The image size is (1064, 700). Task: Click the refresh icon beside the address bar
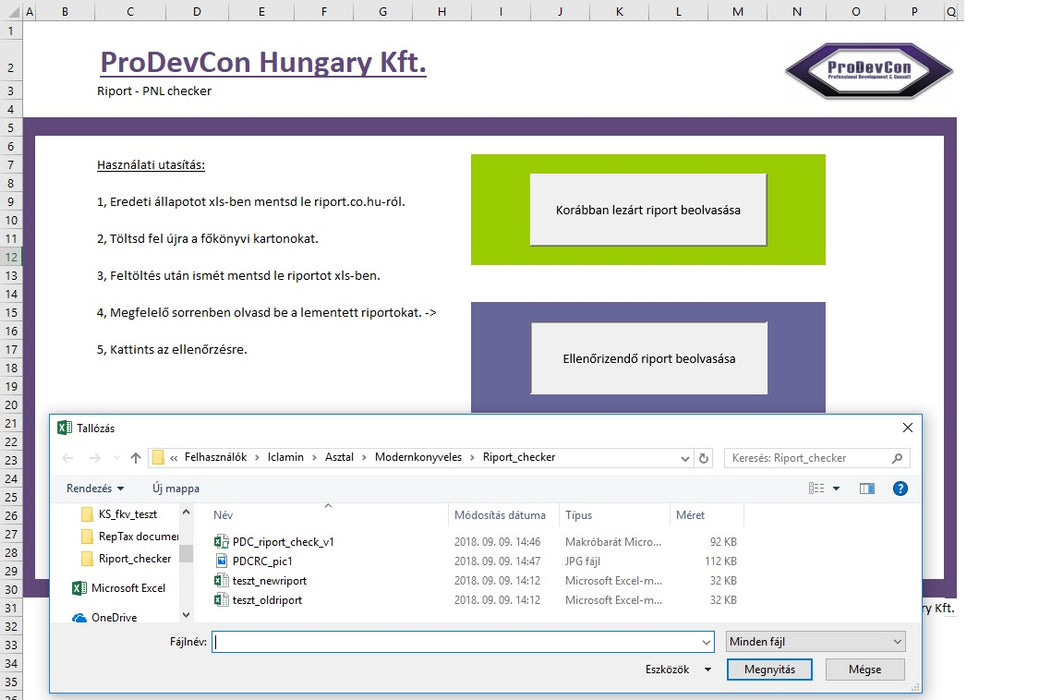pyautogui.click(x=703, y=457)
